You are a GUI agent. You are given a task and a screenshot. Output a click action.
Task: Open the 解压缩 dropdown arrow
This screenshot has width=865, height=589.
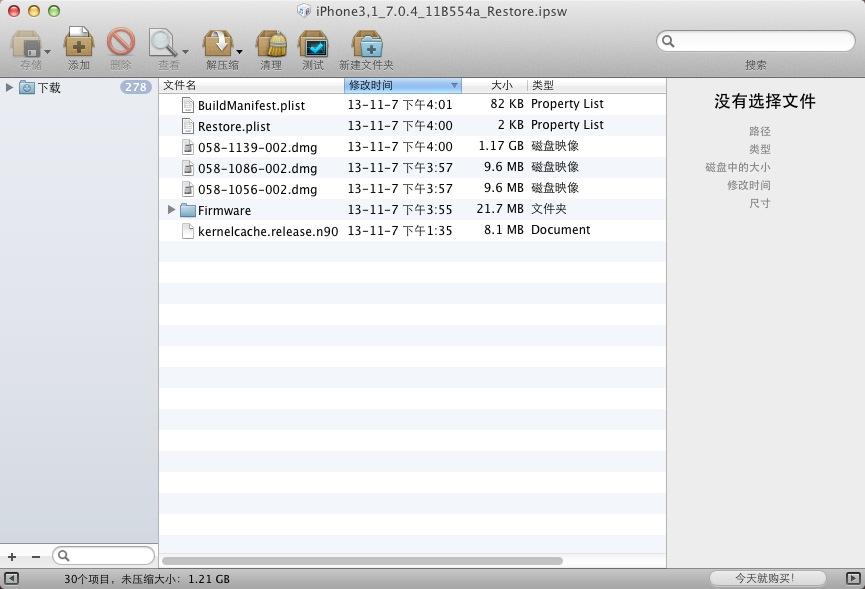pos(239,52)
